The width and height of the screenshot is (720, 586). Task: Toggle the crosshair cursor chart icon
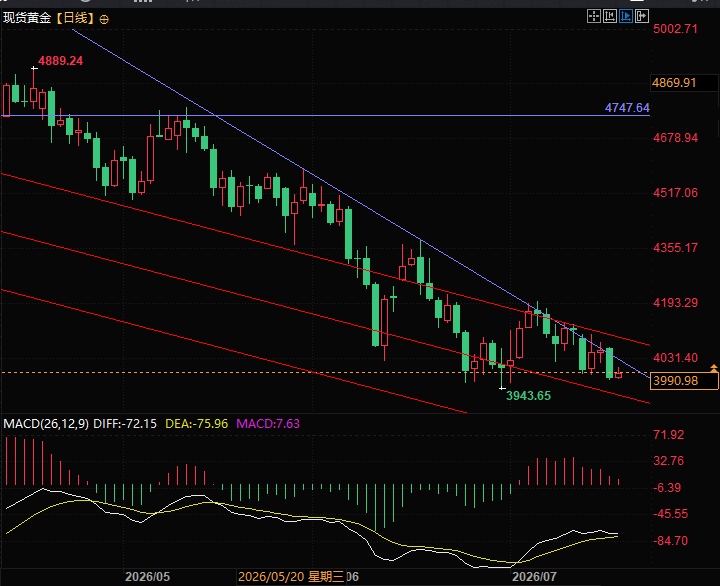pyautogui.click(x=594, y=17)
